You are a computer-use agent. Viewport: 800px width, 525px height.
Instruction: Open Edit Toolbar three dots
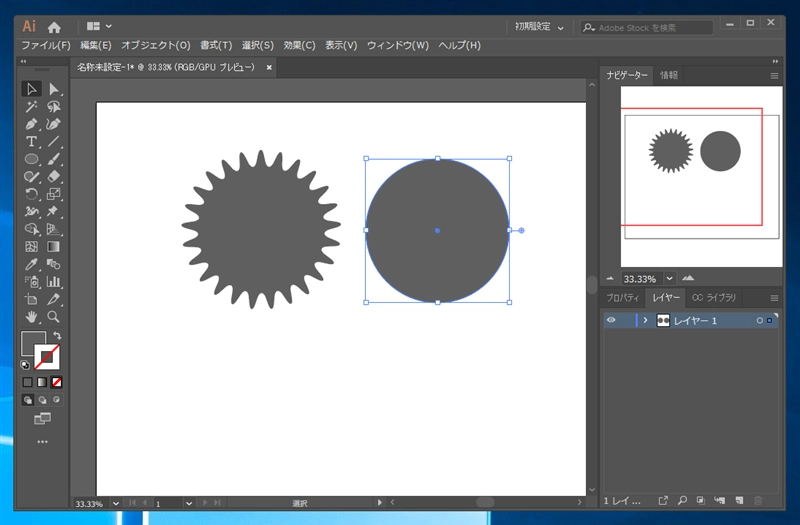pos(42,442)
